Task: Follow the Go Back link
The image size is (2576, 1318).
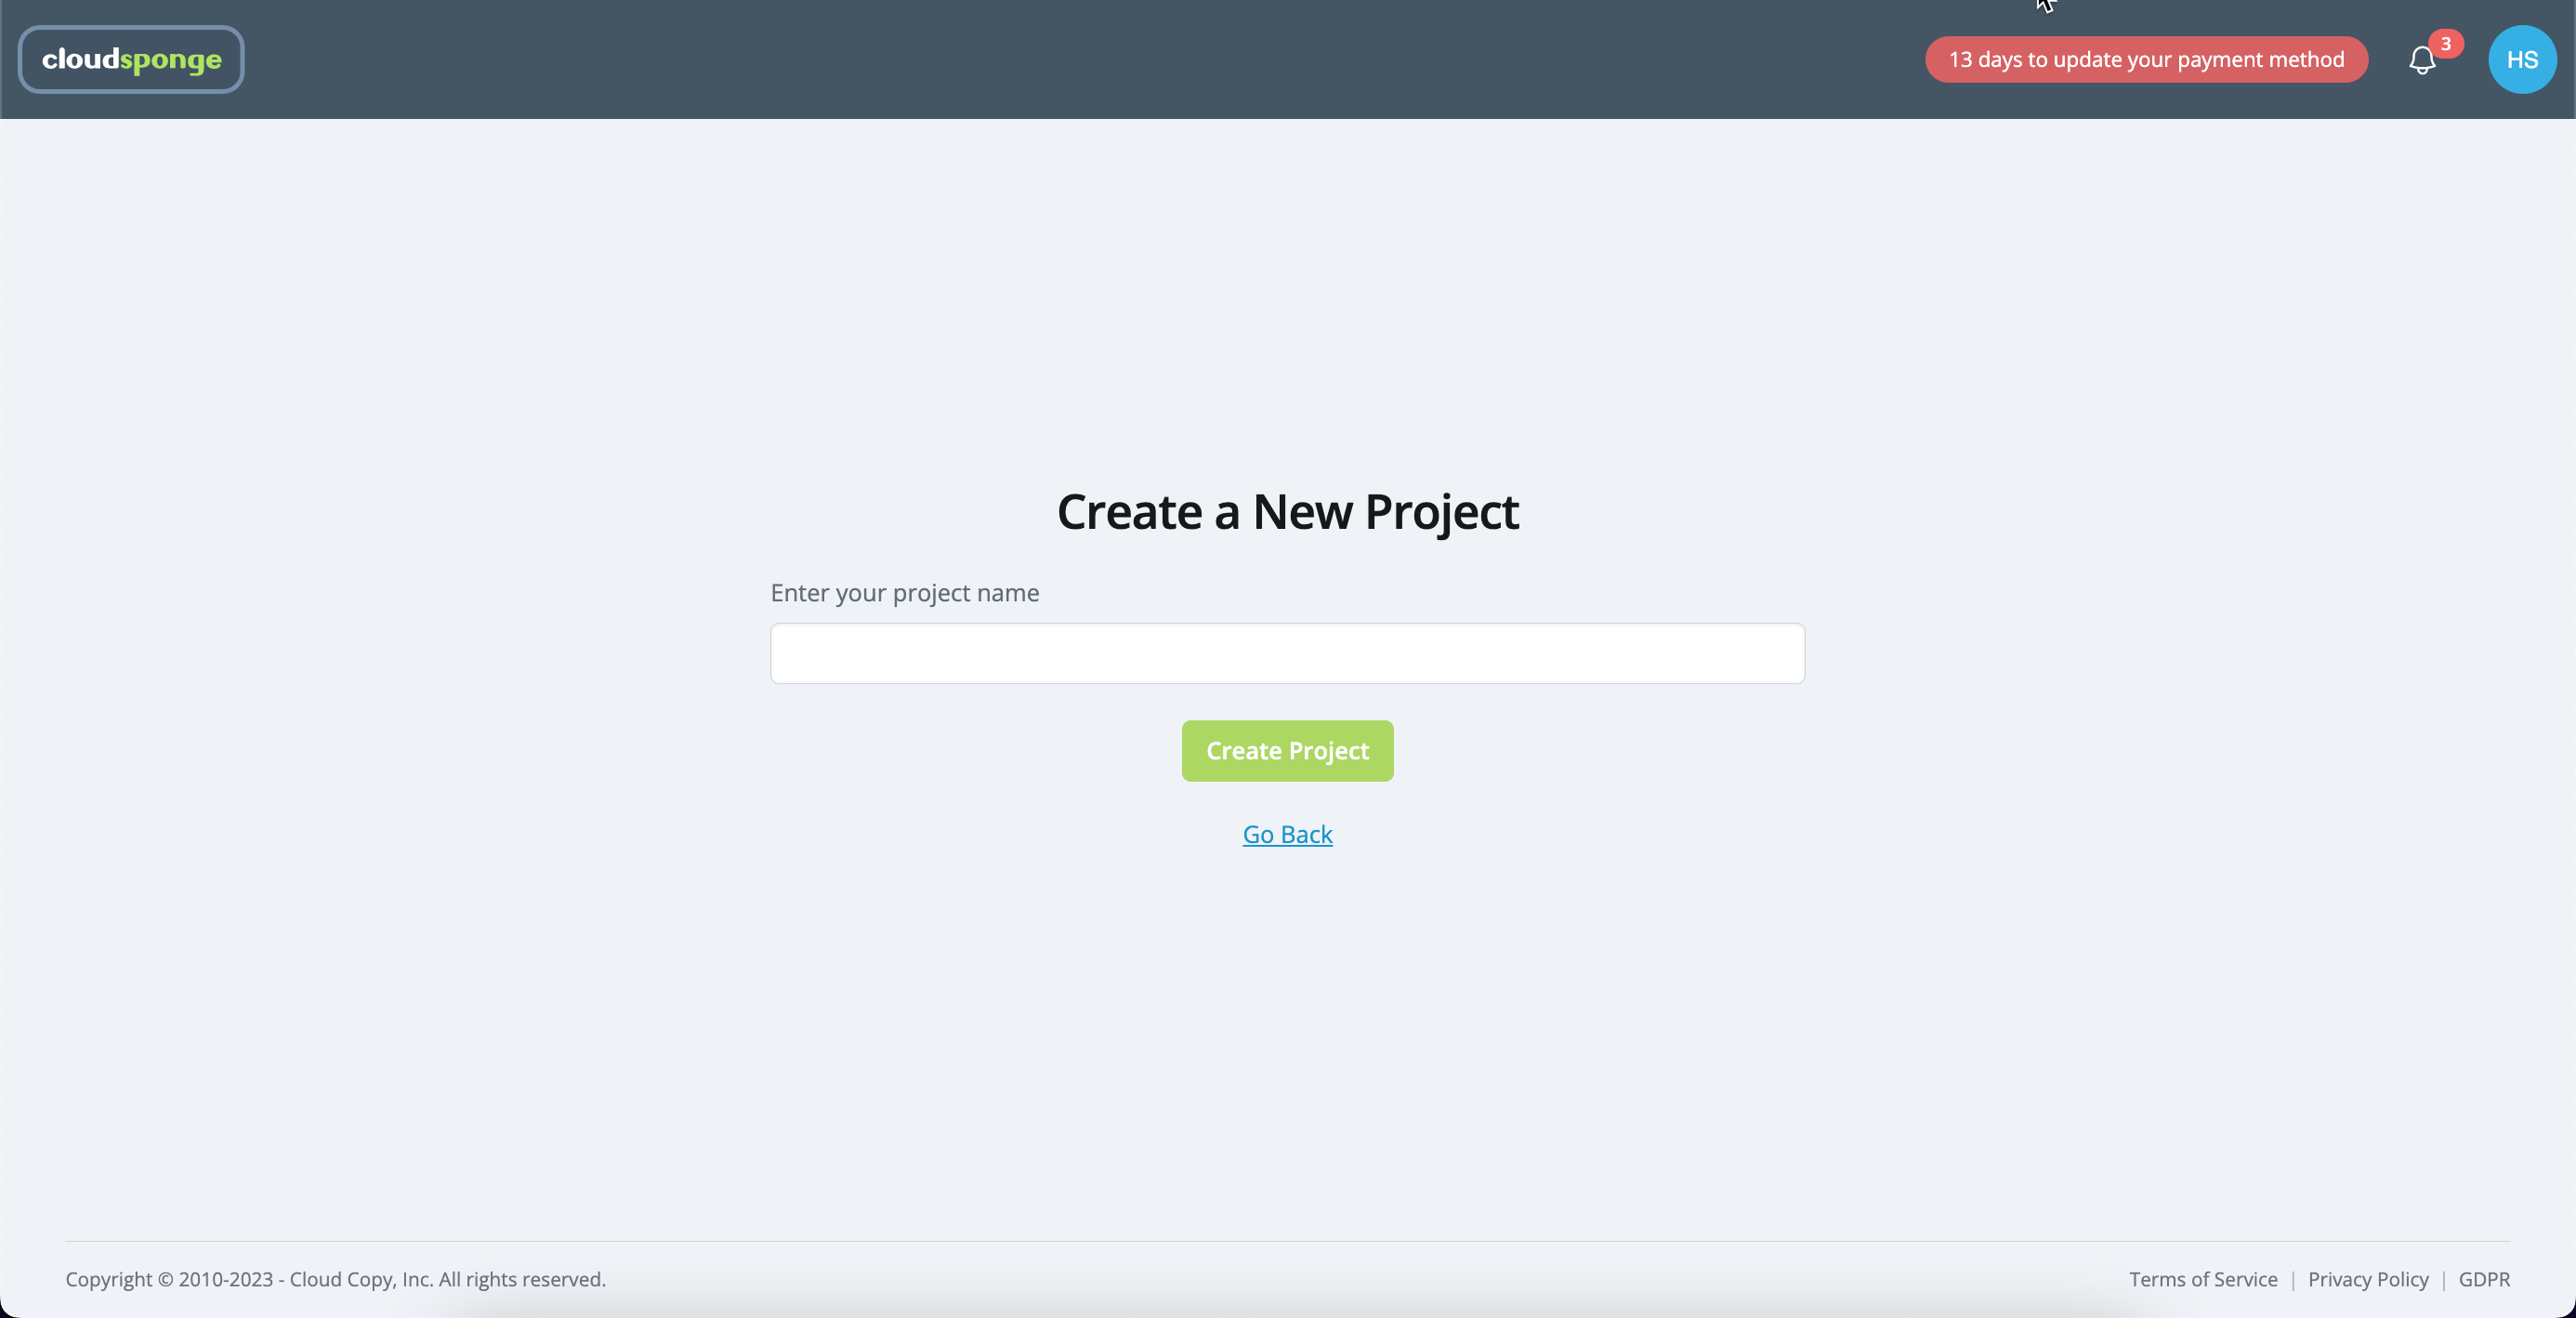Action: [x=1287, y=834]
